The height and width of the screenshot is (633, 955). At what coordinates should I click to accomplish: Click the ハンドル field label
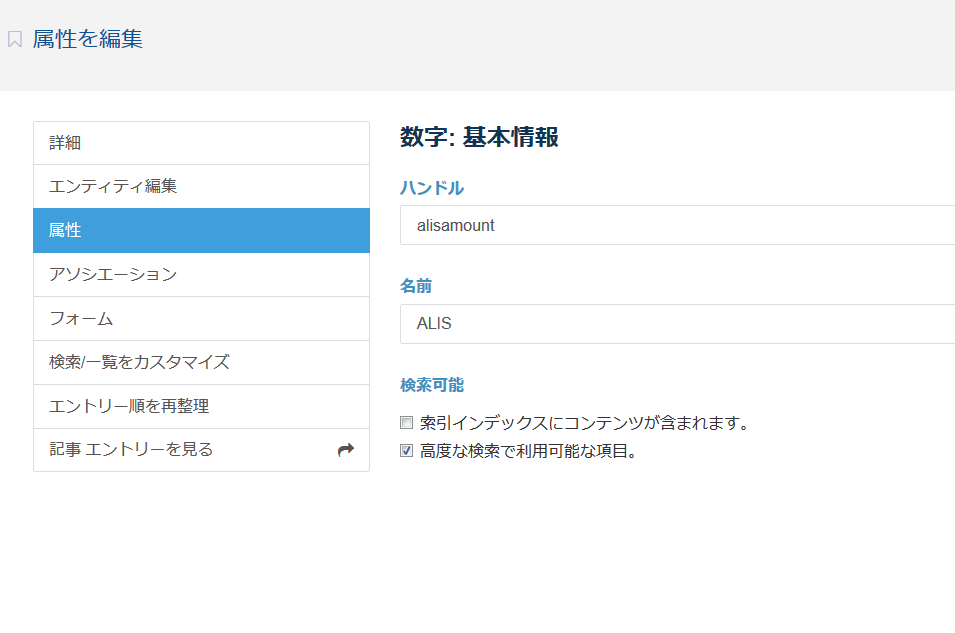tap(432, 188)
